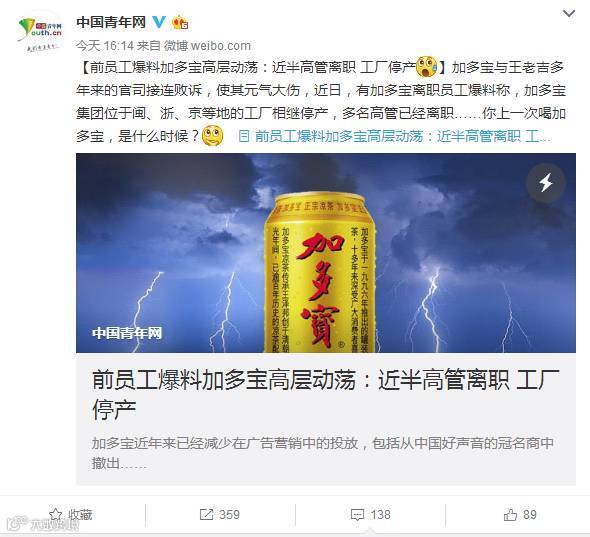Image resolution: width=590 pixels, height=537 pixels.
Task: Open the article card headline 前员工爆料加多宝高层动荡
Action: [325, 394]
